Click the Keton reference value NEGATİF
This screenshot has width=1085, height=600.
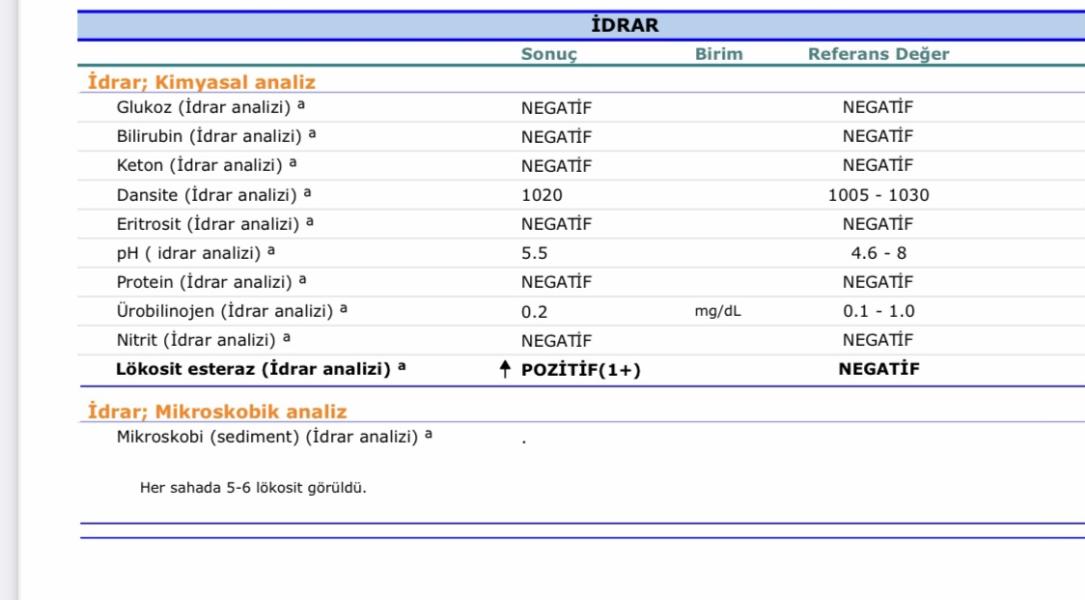(x=877, y=165)
